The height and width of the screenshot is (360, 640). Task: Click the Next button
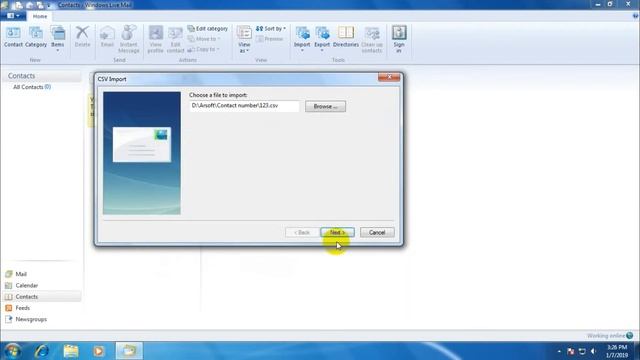click(337, 232)
